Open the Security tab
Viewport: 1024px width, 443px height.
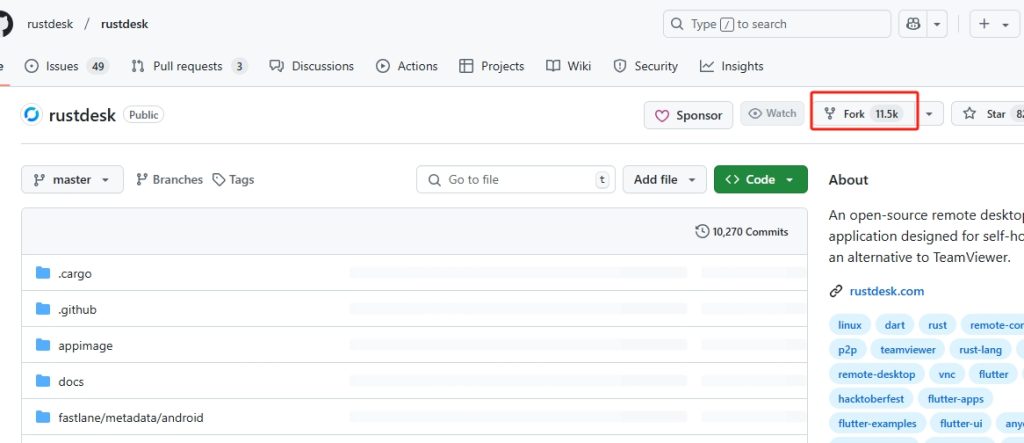tap(646, 66)
